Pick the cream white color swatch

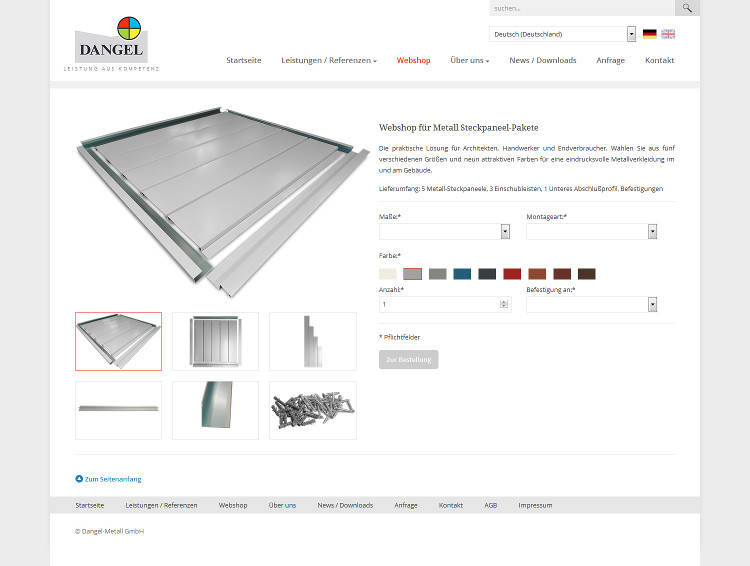point(387,274)
